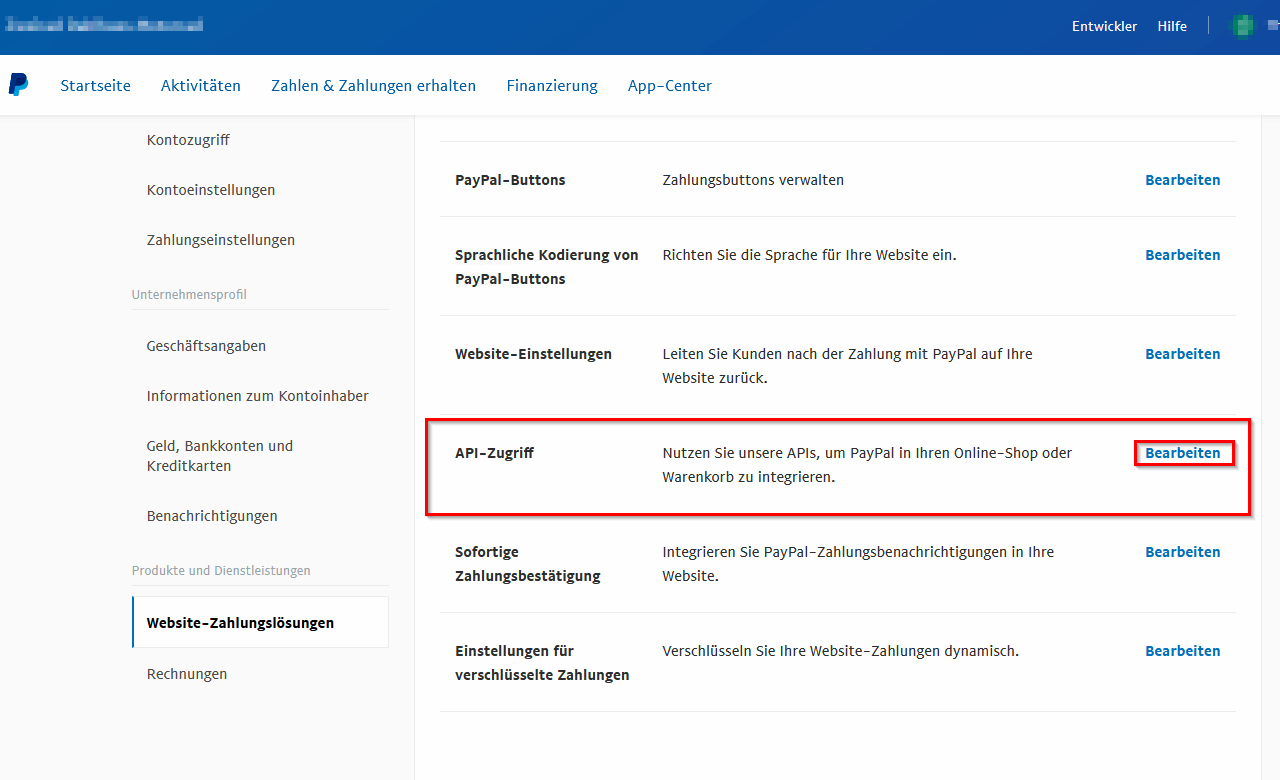The height and width of the screenshot is (780, 1280).
Task: Edit Website-Einstellungen via Bearbeiten
Action: tap(1183, 354)
